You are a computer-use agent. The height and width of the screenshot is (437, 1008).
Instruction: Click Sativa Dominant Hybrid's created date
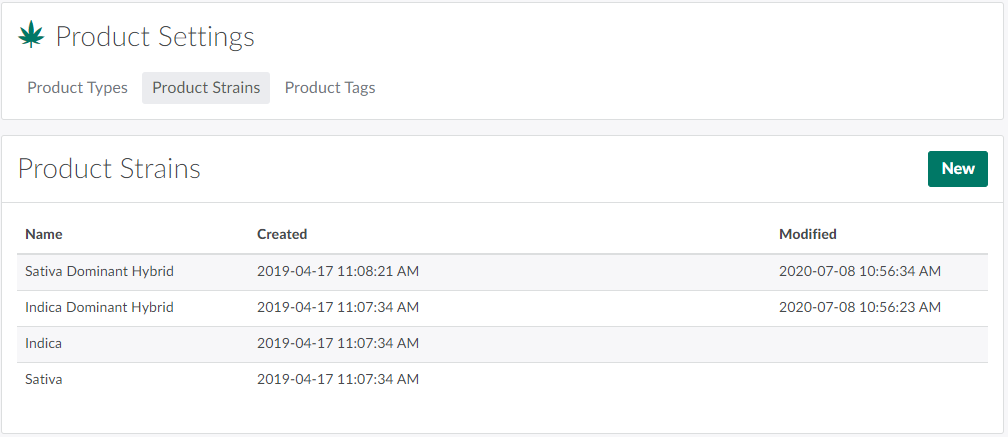coord(338,271)
